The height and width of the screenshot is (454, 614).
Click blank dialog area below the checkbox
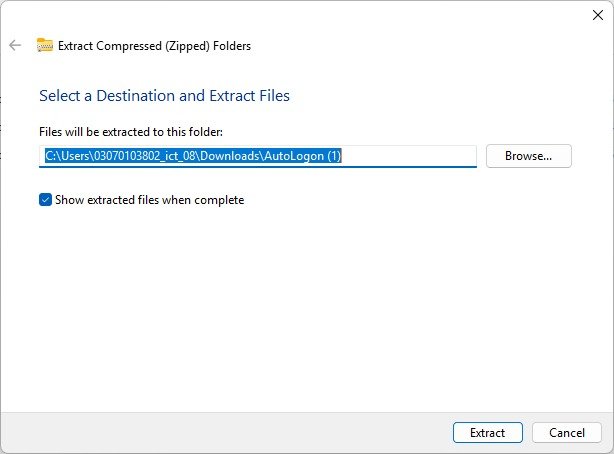300,300
